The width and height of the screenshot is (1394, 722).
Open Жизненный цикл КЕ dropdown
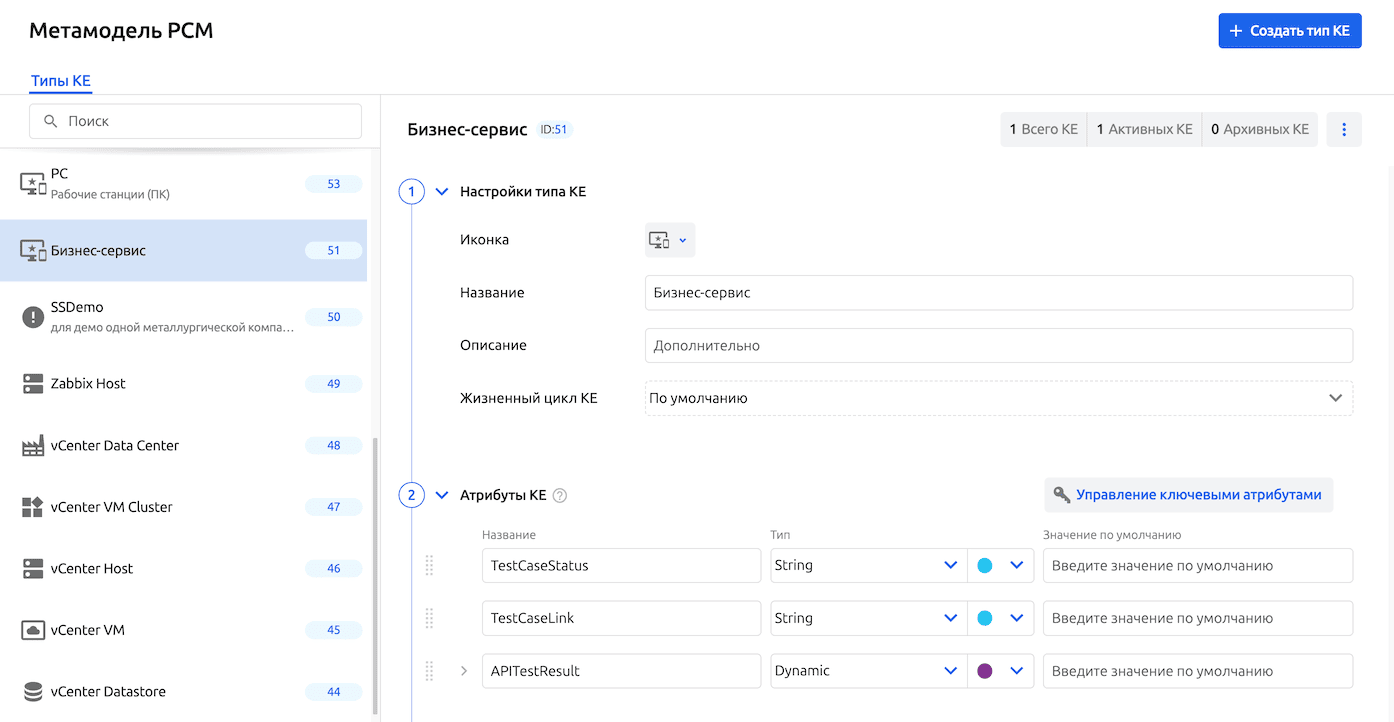point(998,398)
